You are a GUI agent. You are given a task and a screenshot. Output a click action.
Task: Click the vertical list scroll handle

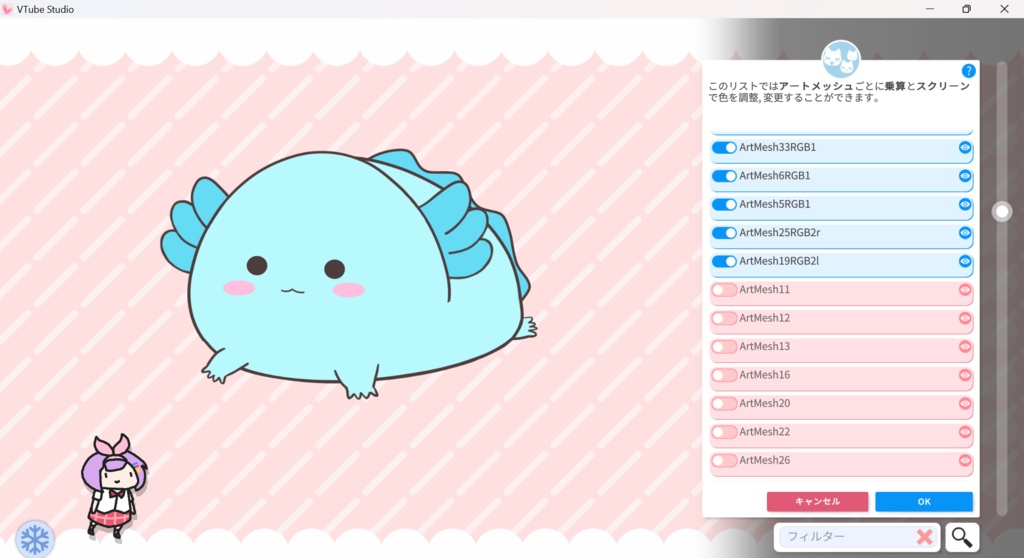pyautogui.click(x=1002, y=212)
